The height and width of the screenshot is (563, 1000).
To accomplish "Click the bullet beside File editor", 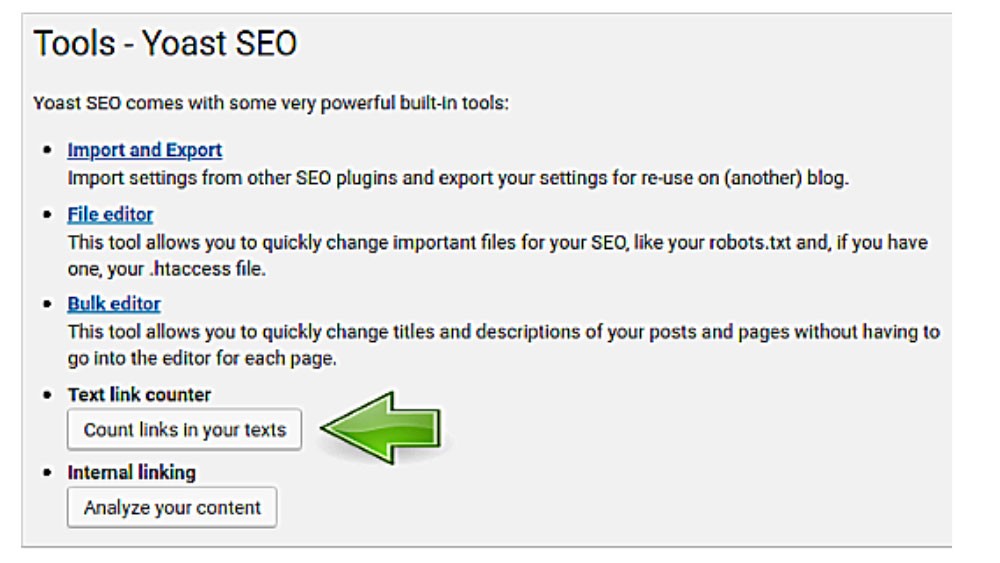I will pyautogui.click(x=49, y=216).
